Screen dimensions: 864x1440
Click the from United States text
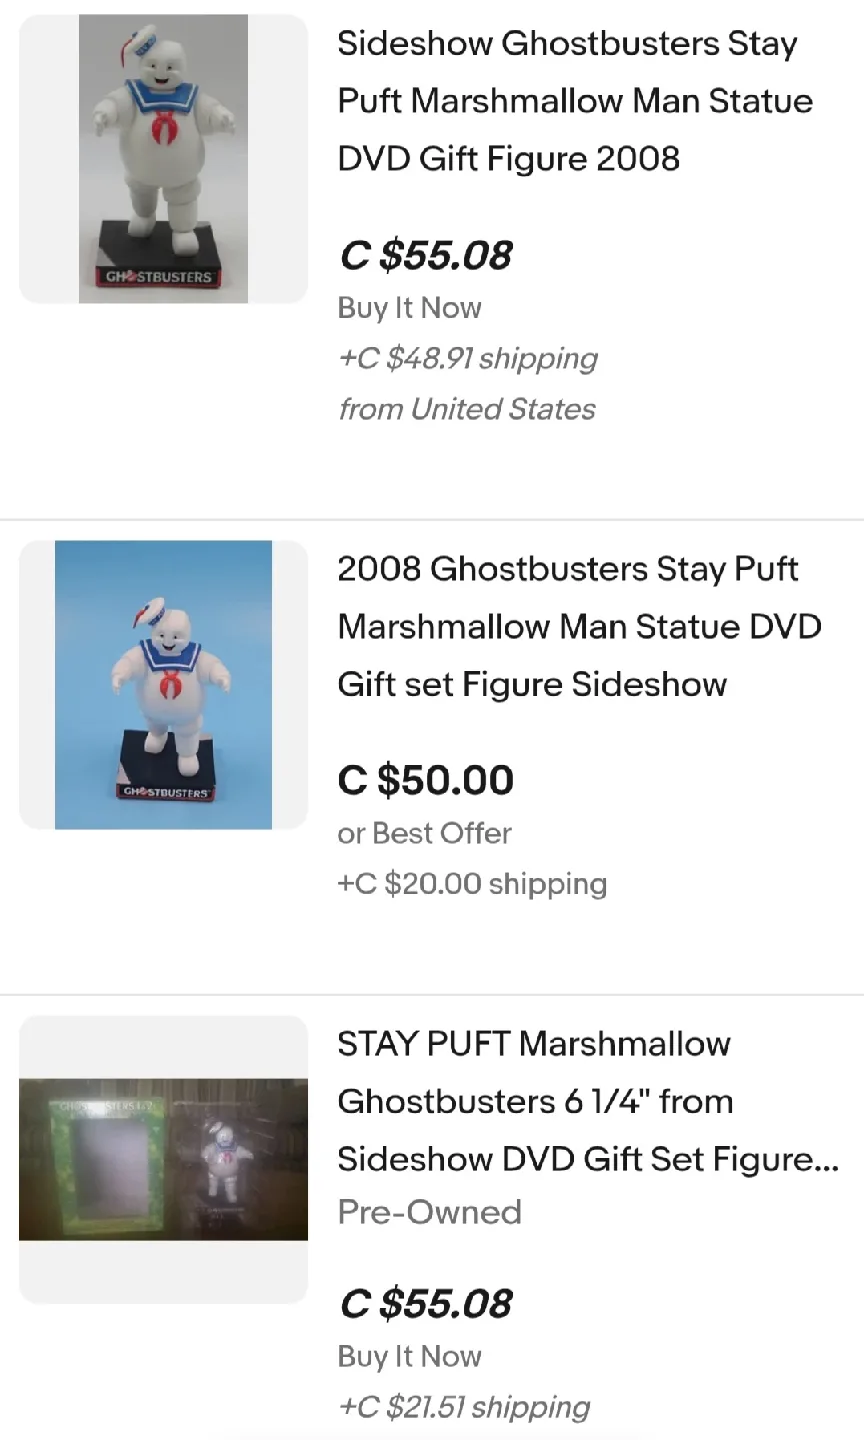coord(466,409)
